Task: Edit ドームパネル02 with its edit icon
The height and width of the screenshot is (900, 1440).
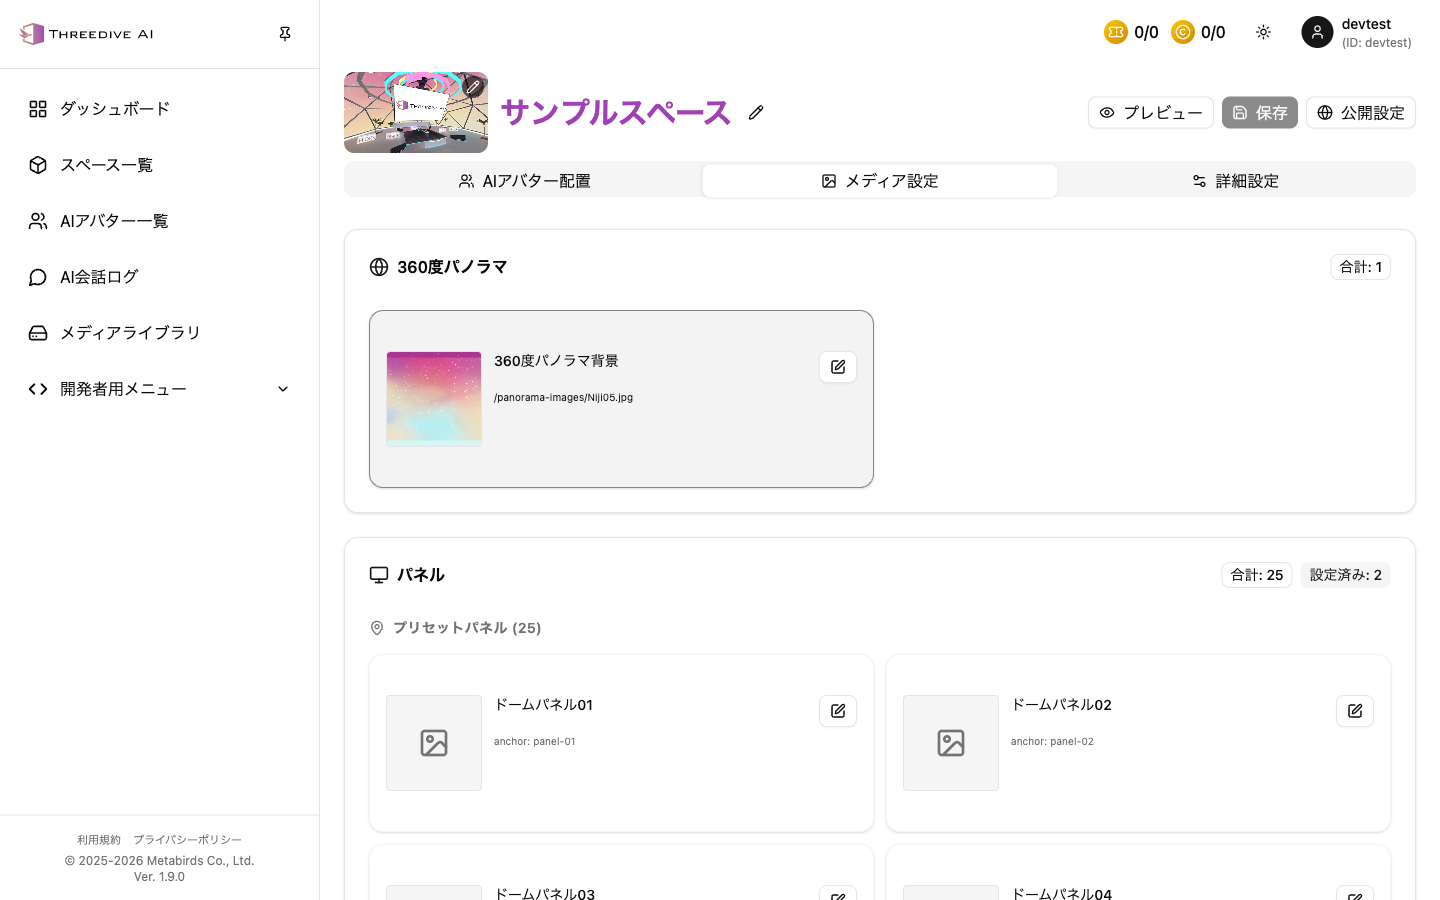Action: pos(1355,711)
